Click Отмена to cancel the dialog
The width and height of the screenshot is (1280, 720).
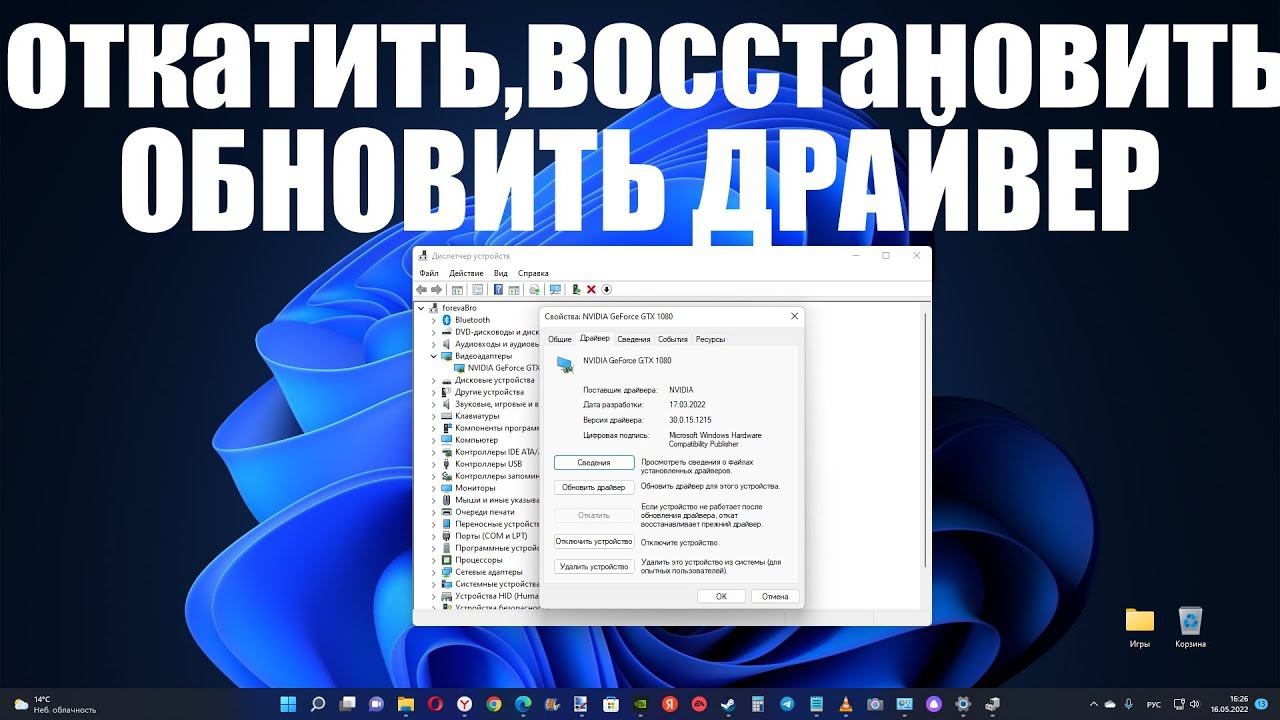point(775,597)
